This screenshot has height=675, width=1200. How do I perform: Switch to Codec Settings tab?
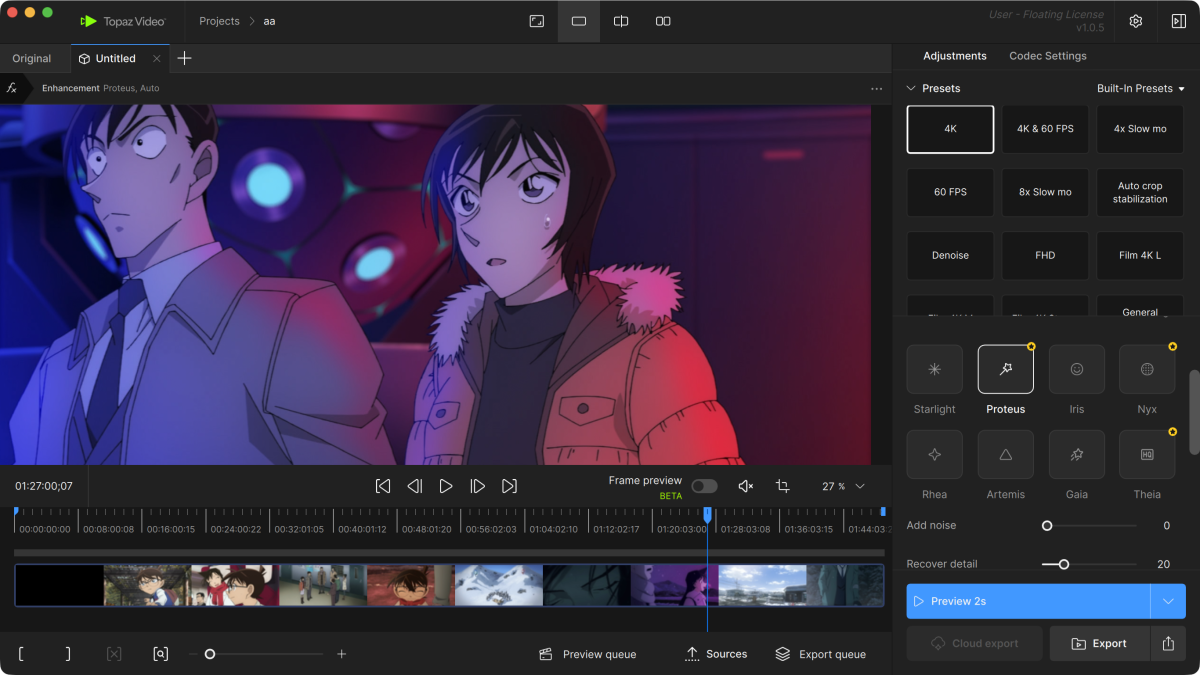click(x=1047, y=56)
